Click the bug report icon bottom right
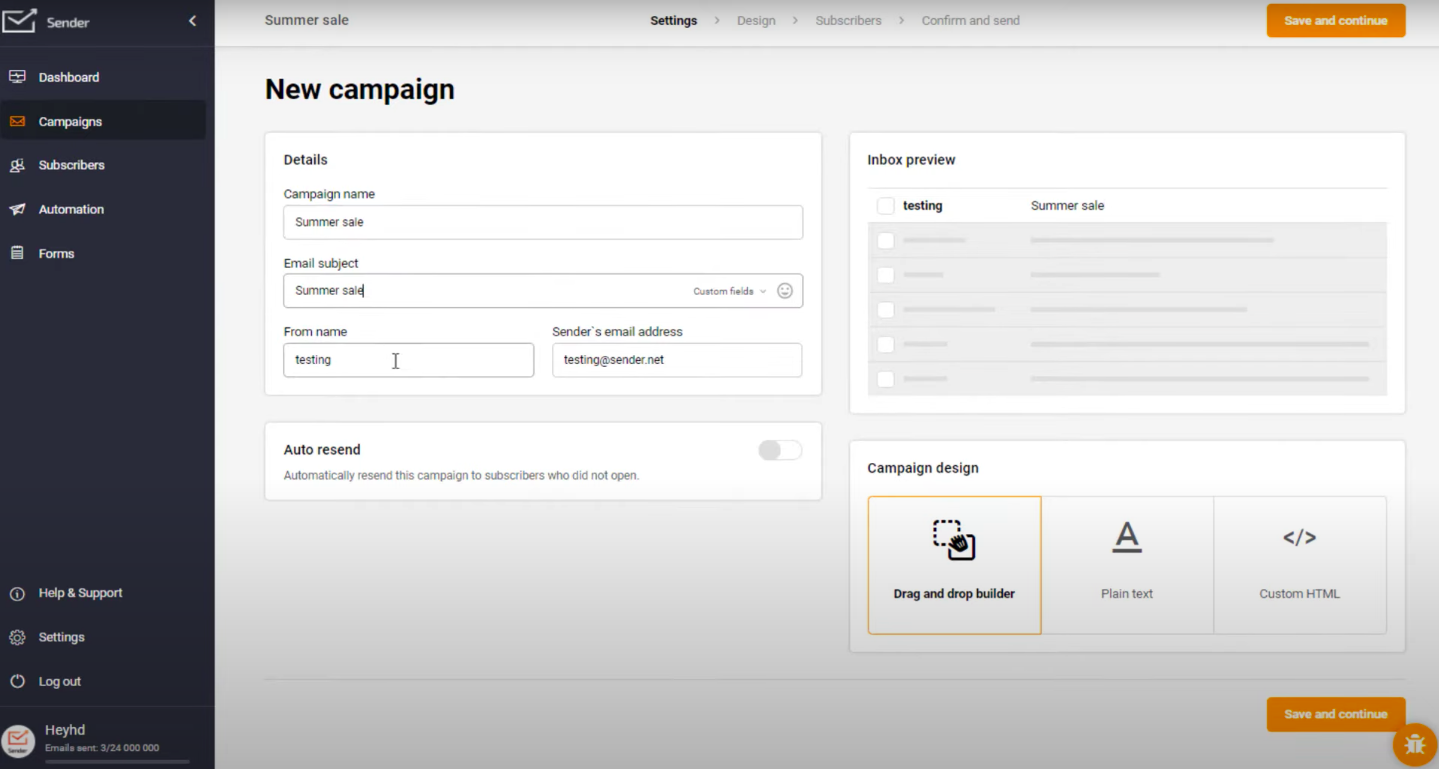 [1414, 744]
